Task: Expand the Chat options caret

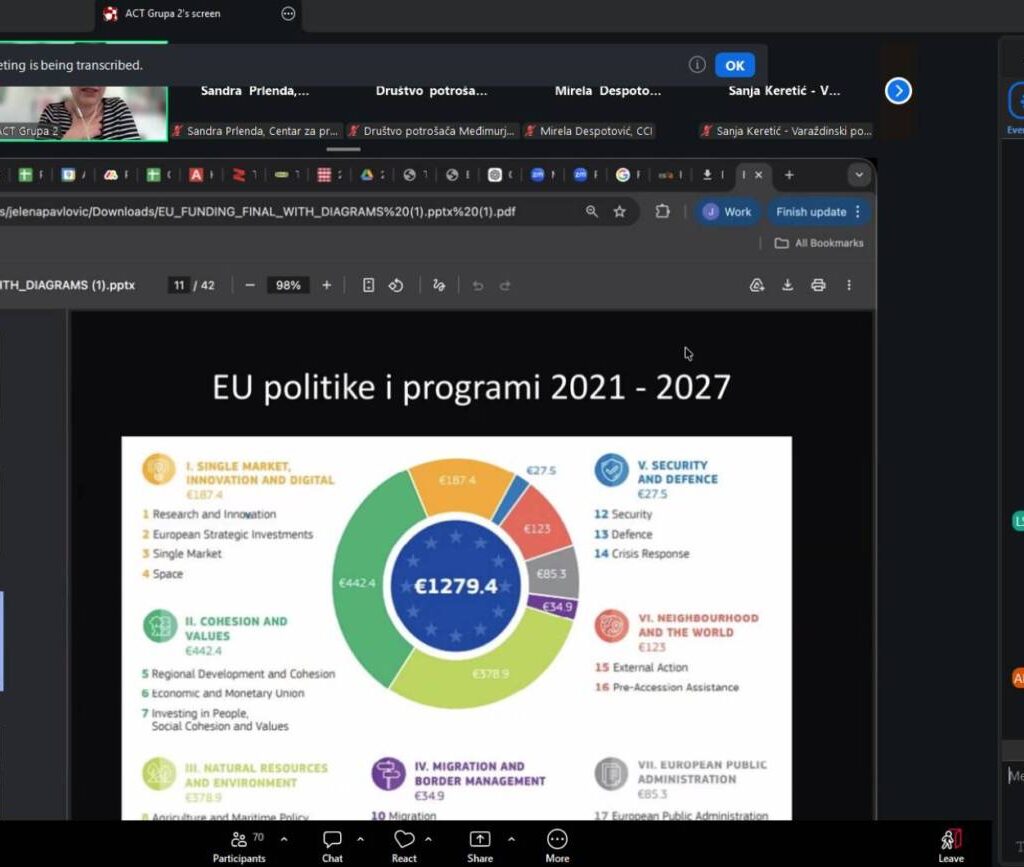Action: [x=360, y=839]
